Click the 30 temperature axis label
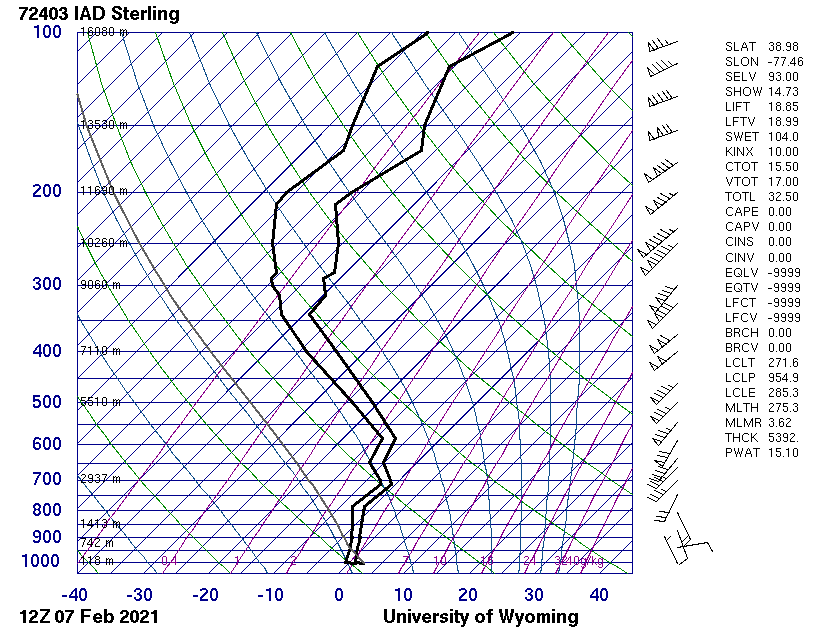 tap(533, 595)
